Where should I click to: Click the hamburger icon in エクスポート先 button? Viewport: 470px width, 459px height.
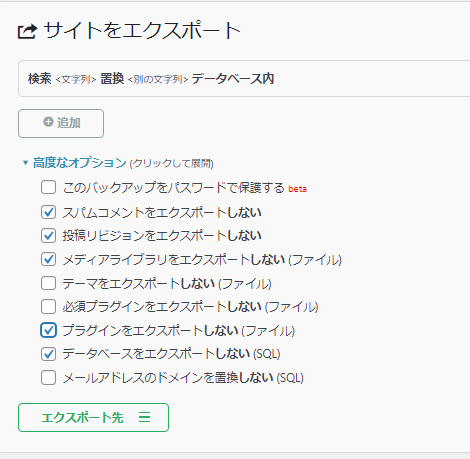click(145, 417)
